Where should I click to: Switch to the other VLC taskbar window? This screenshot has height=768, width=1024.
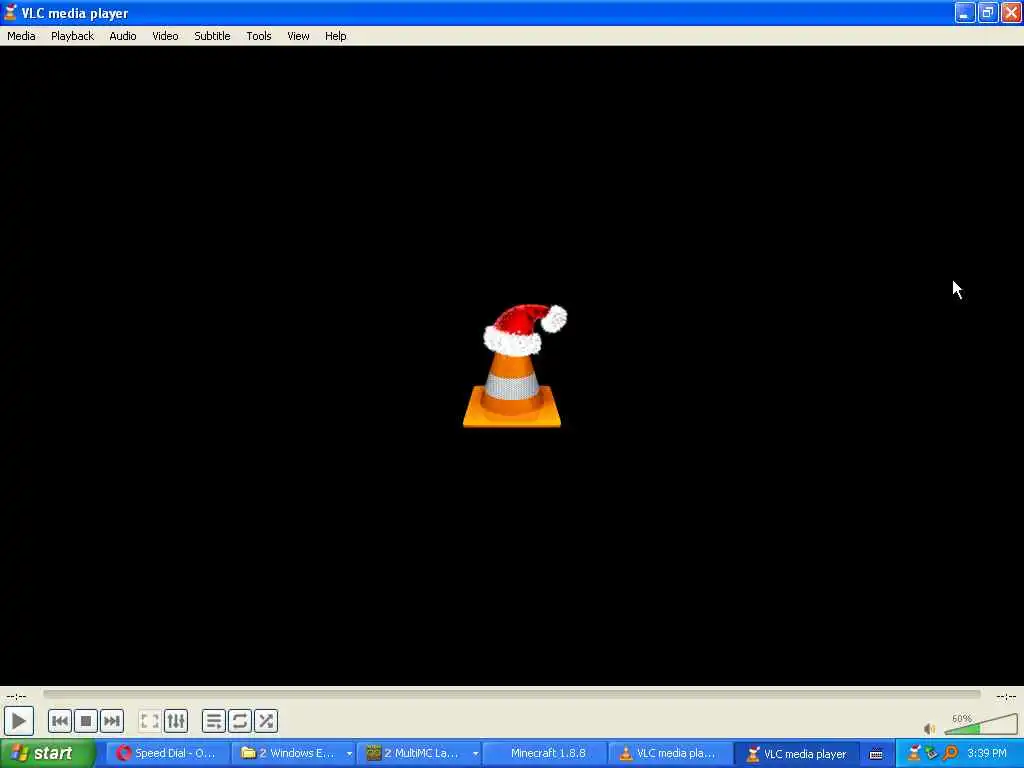(670, 753)
